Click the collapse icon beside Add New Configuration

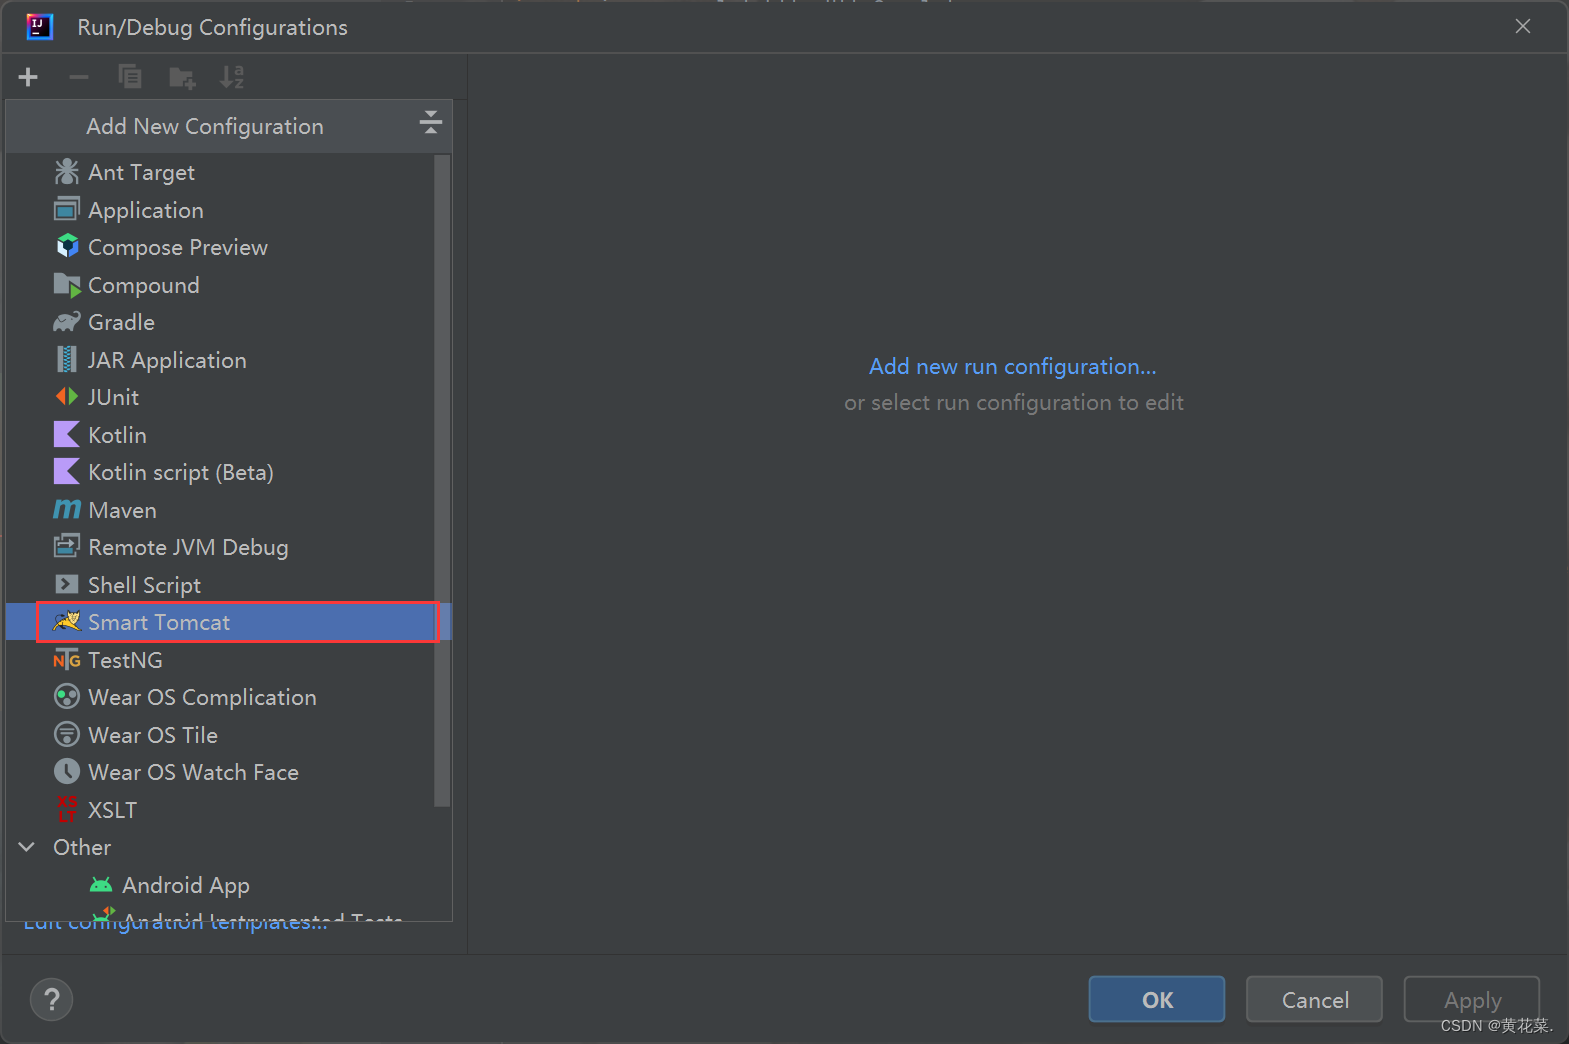tap(431, 123)
